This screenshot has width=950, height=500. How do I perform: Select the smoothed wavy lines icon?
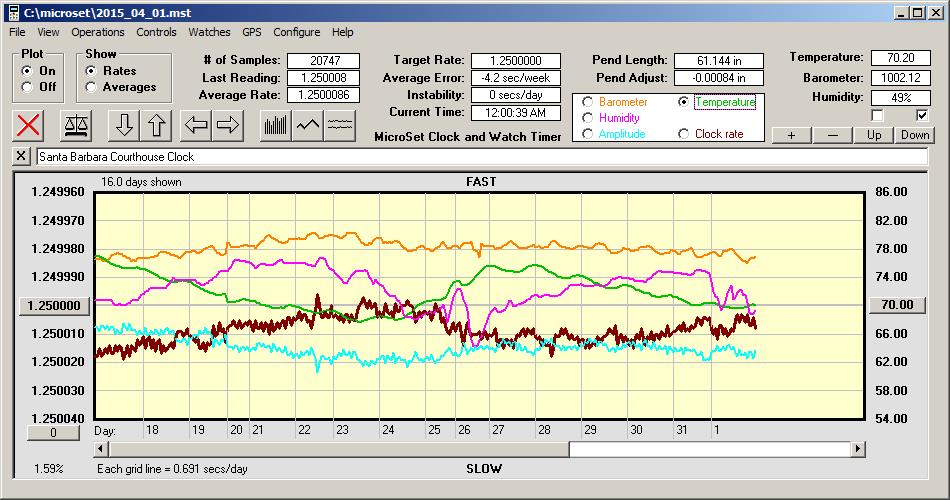[340, 125]
